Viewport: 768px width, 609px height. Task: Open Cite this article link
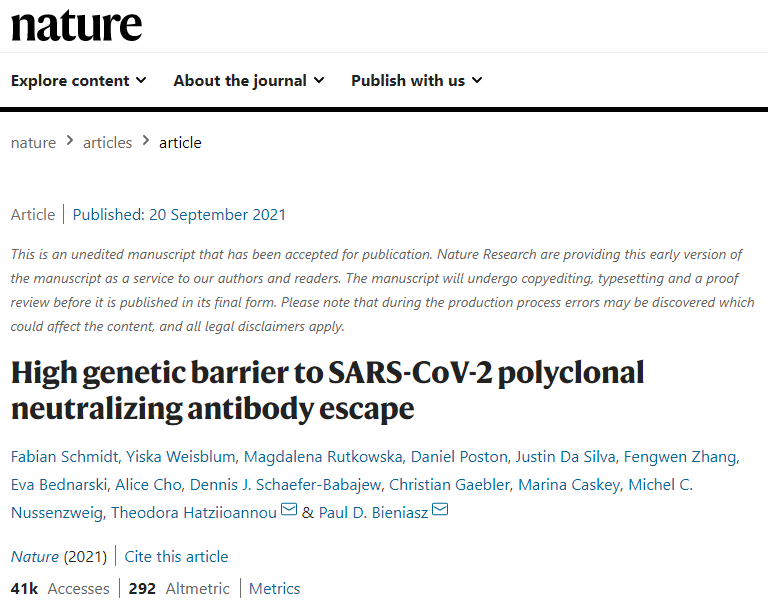[x=176, y=557]
